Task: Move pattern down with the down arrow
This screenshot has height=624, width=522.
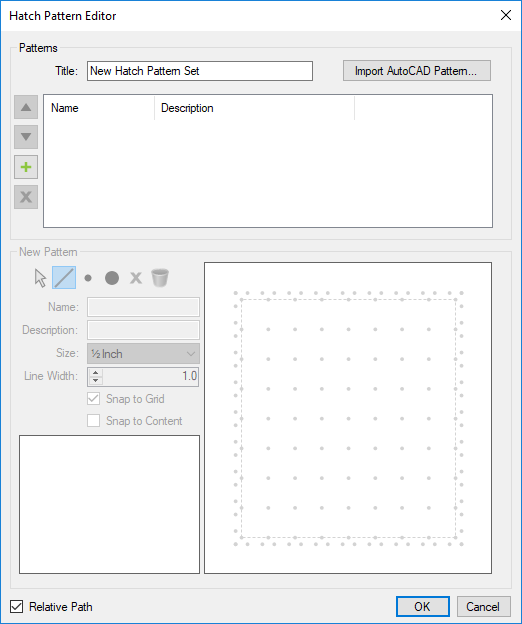Action: [26, 137]
